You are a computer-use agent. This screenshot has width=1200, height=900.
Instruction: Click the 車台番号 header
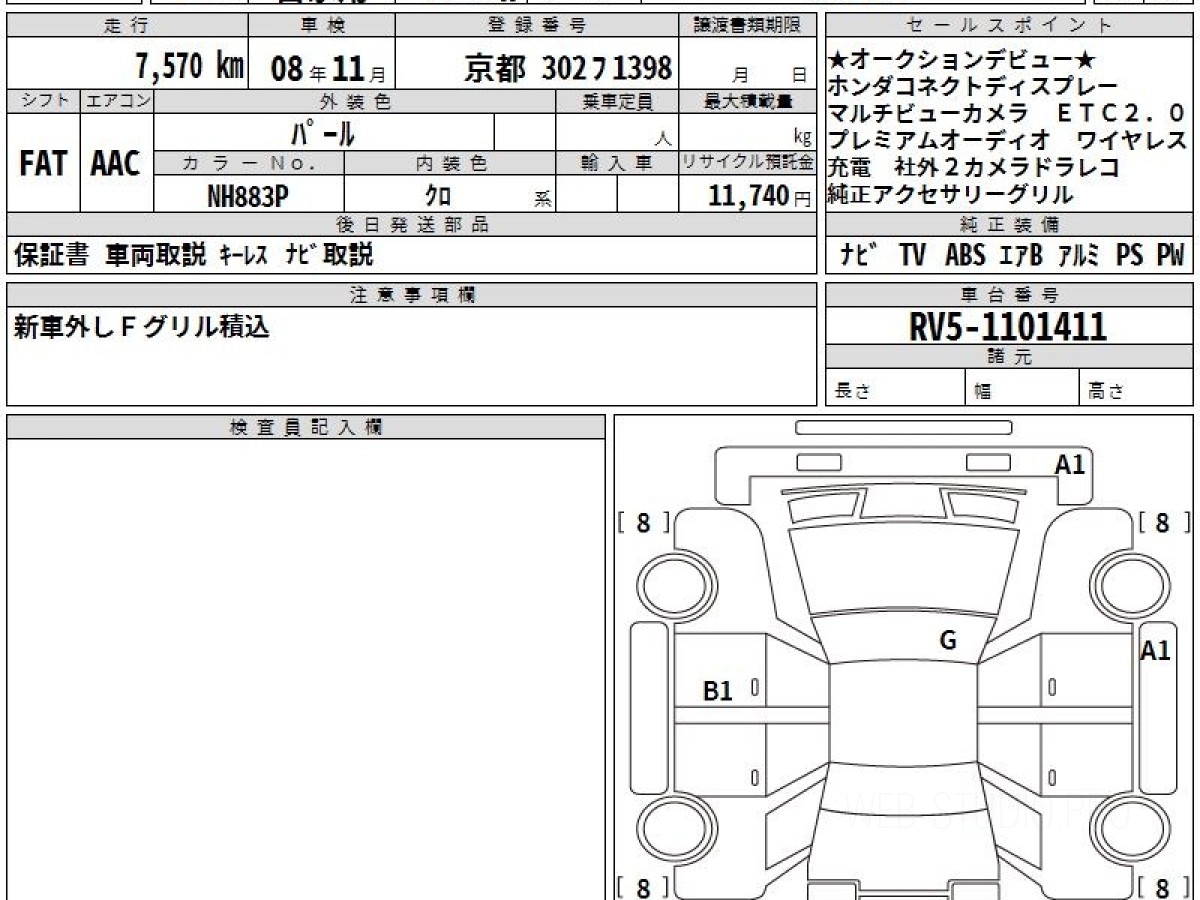click(x=1009, y=295)
